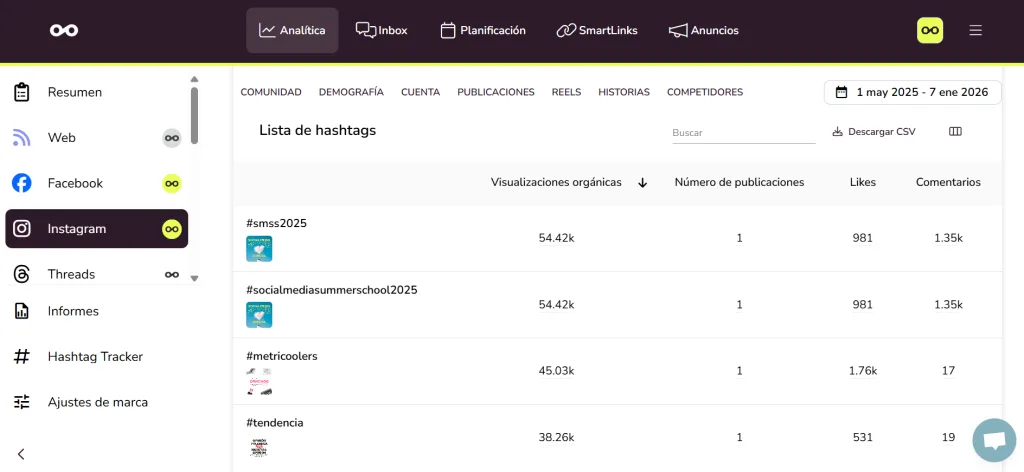Click the infinity badge next to Threads
Screen dimensions: 1024x472
pos(172,274)
